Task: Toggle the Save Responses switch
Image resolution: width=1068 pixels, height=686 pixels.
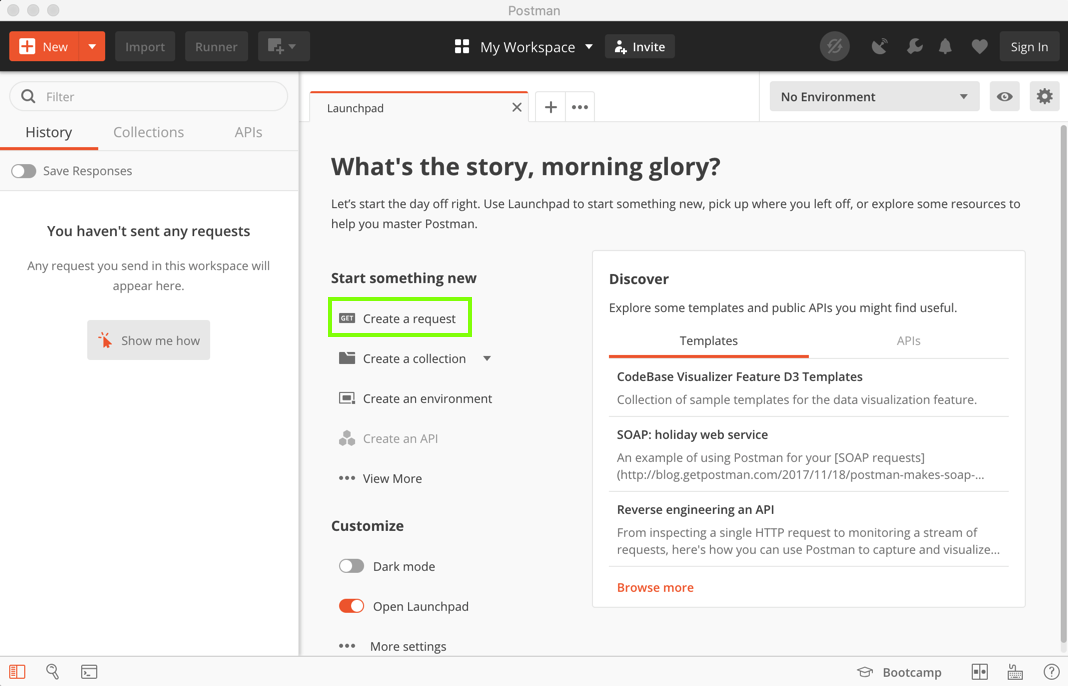Action: tap(24, 171)
